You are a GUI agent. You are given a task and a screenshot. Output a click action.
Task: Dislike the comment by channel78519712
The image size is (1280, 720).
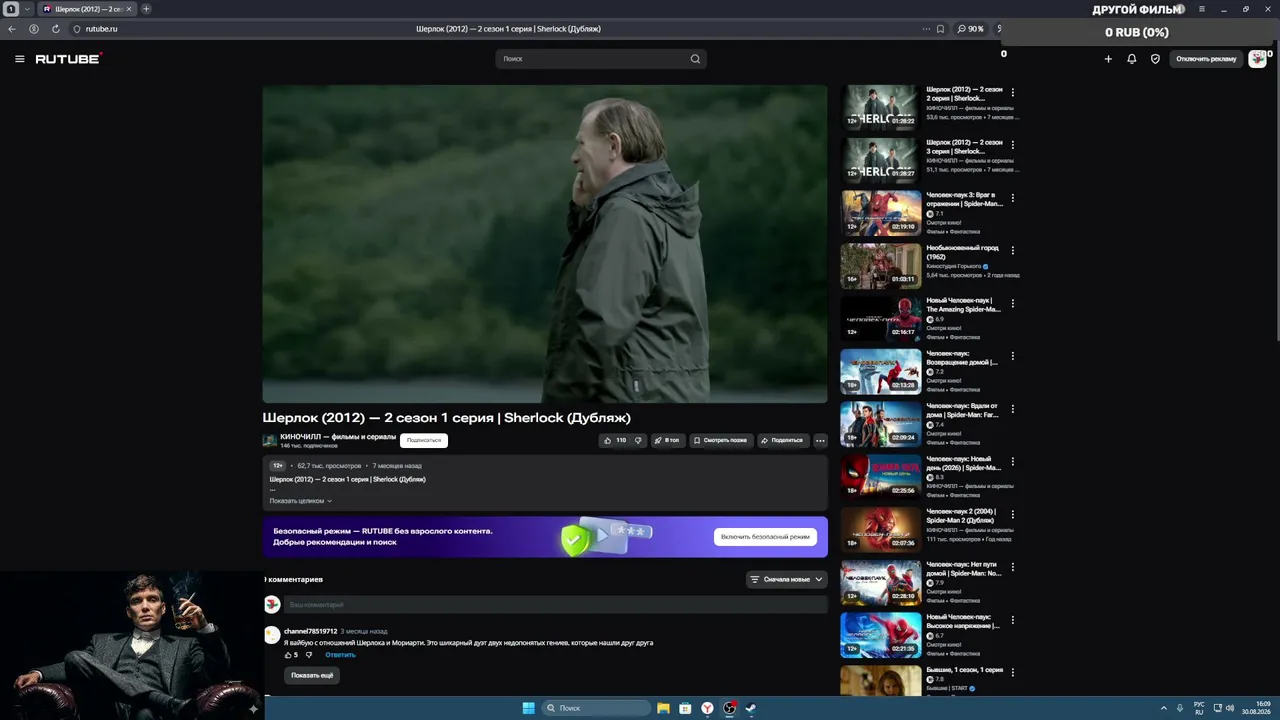click(309, 655)
